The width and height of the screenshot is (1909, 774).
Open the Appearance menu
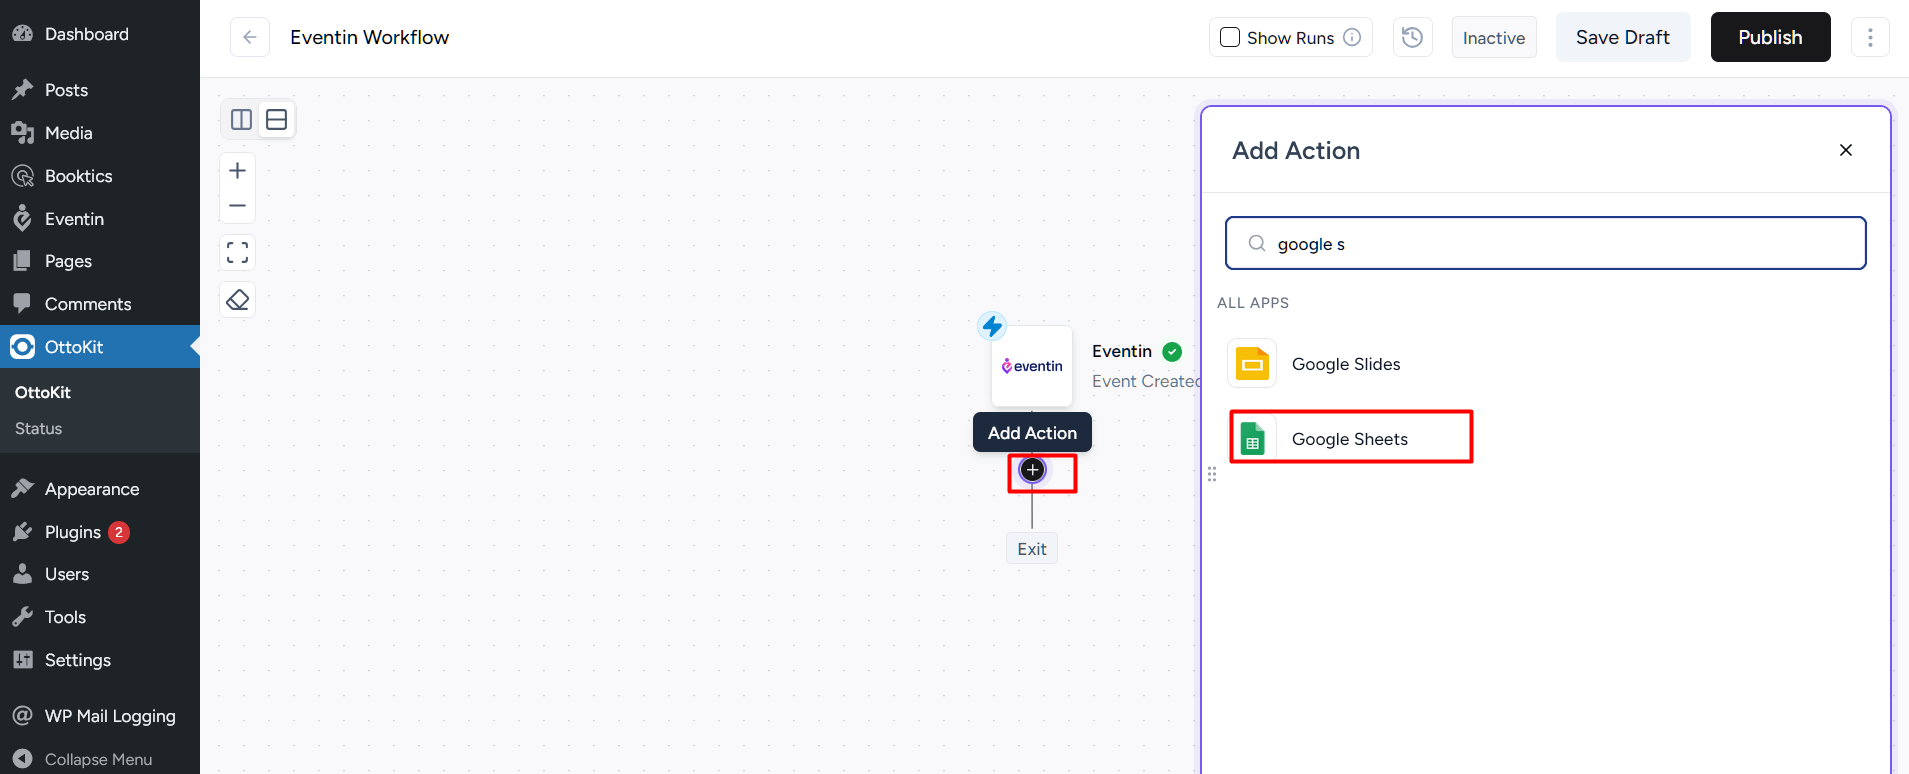tap(100, 489)
